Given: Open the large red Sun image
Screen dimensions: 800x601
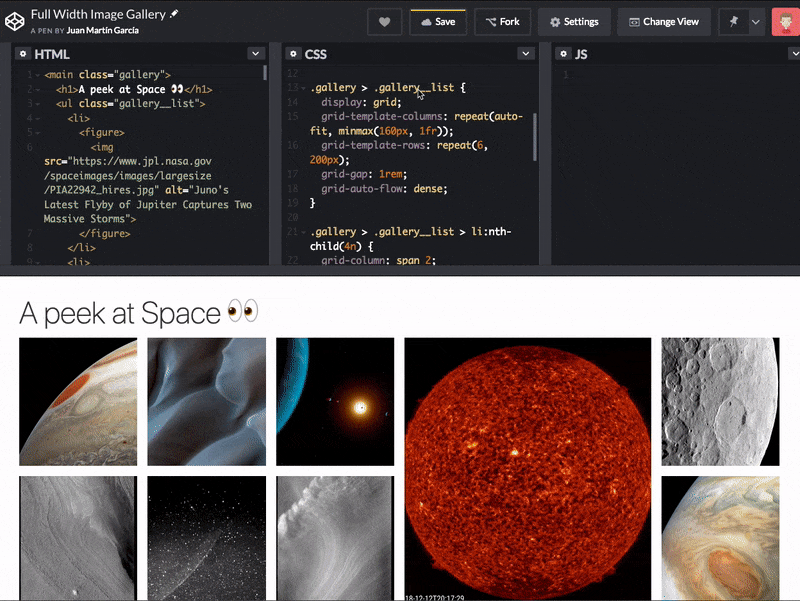Looking at the screenshot, I should point(528,469).
